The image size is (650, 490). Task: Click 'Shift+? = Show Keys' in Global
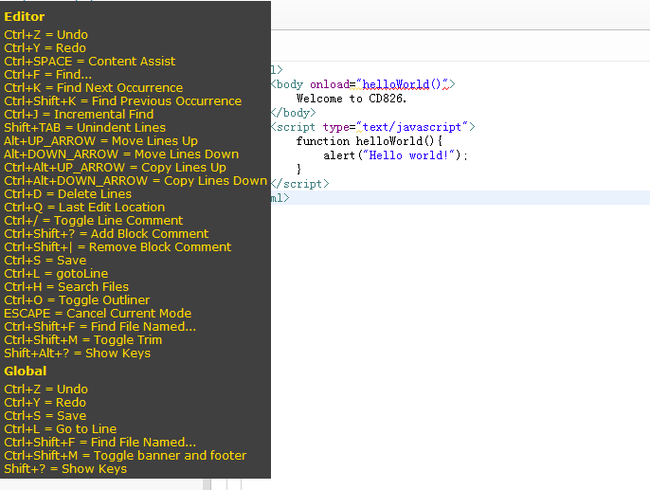point(65,469)
